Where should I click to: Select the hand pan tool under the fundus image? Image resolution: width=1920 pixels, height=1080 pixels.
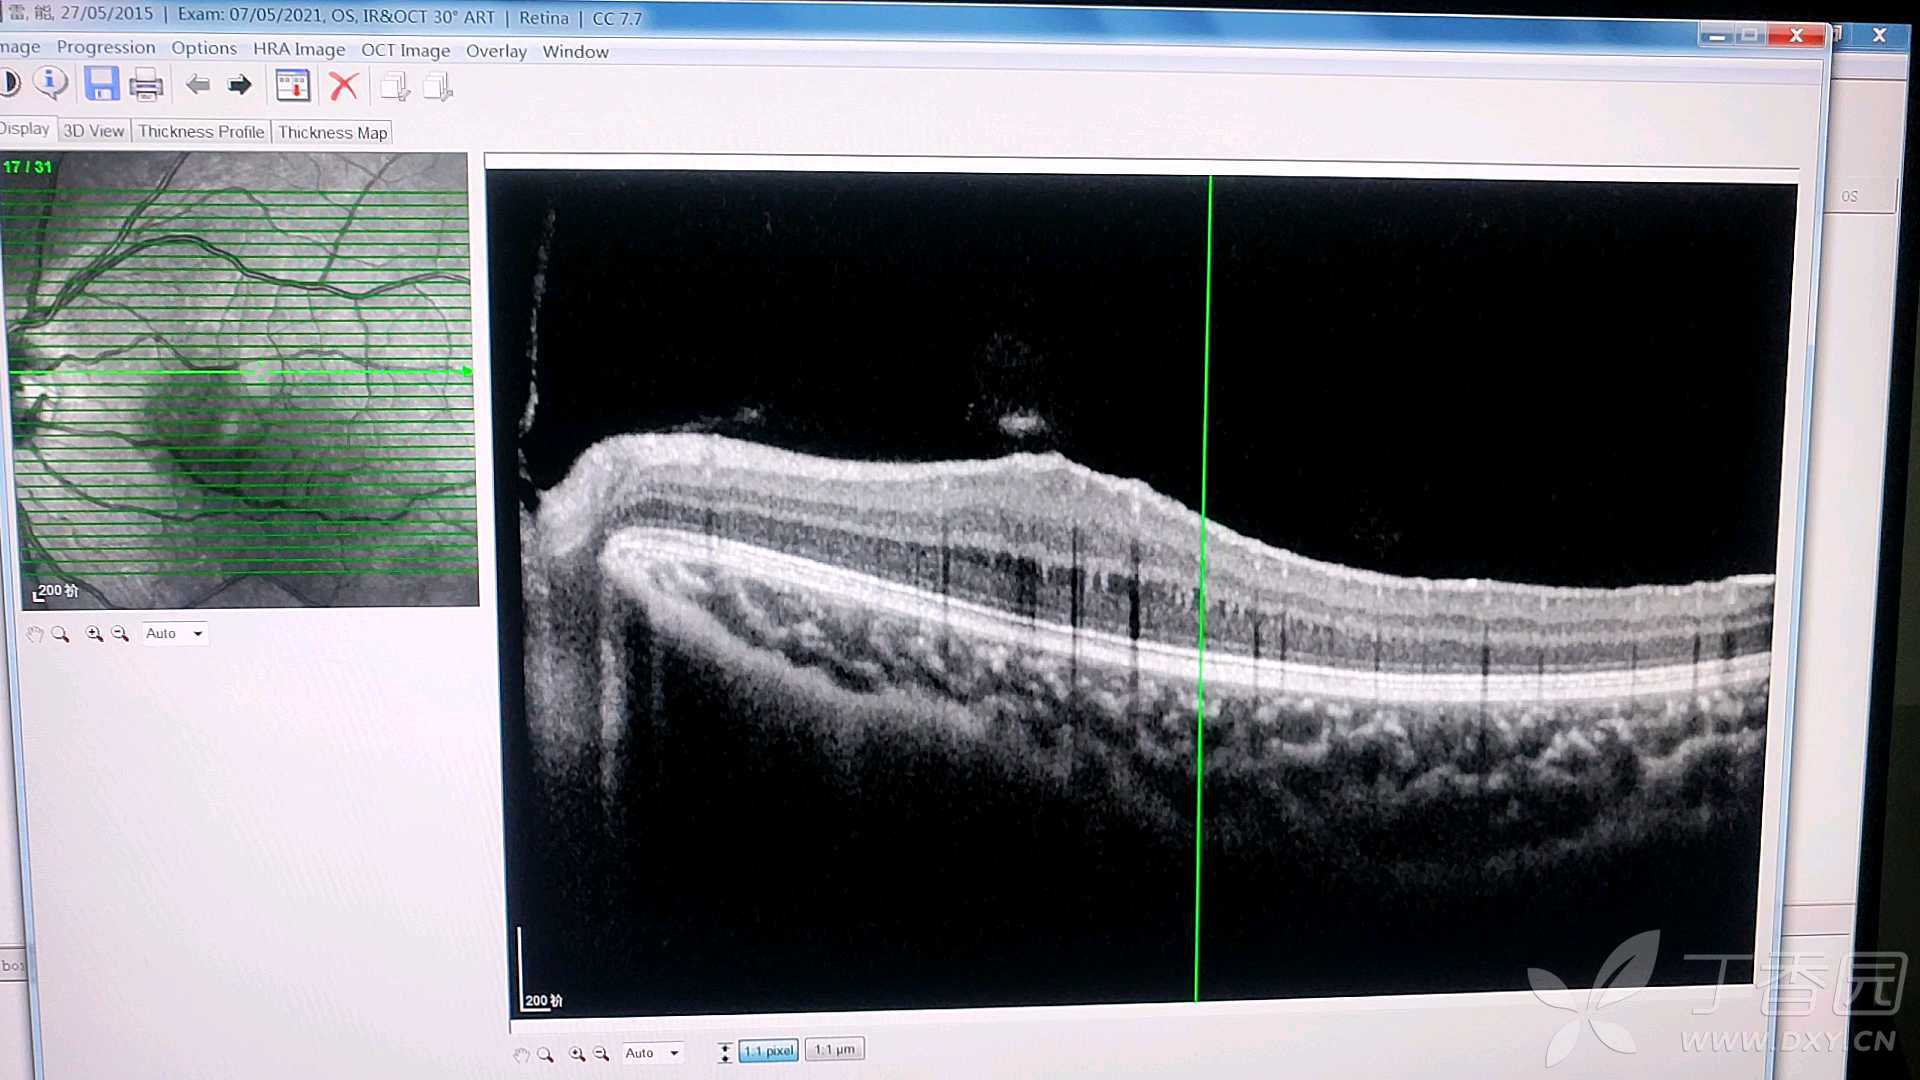point(35,634)
